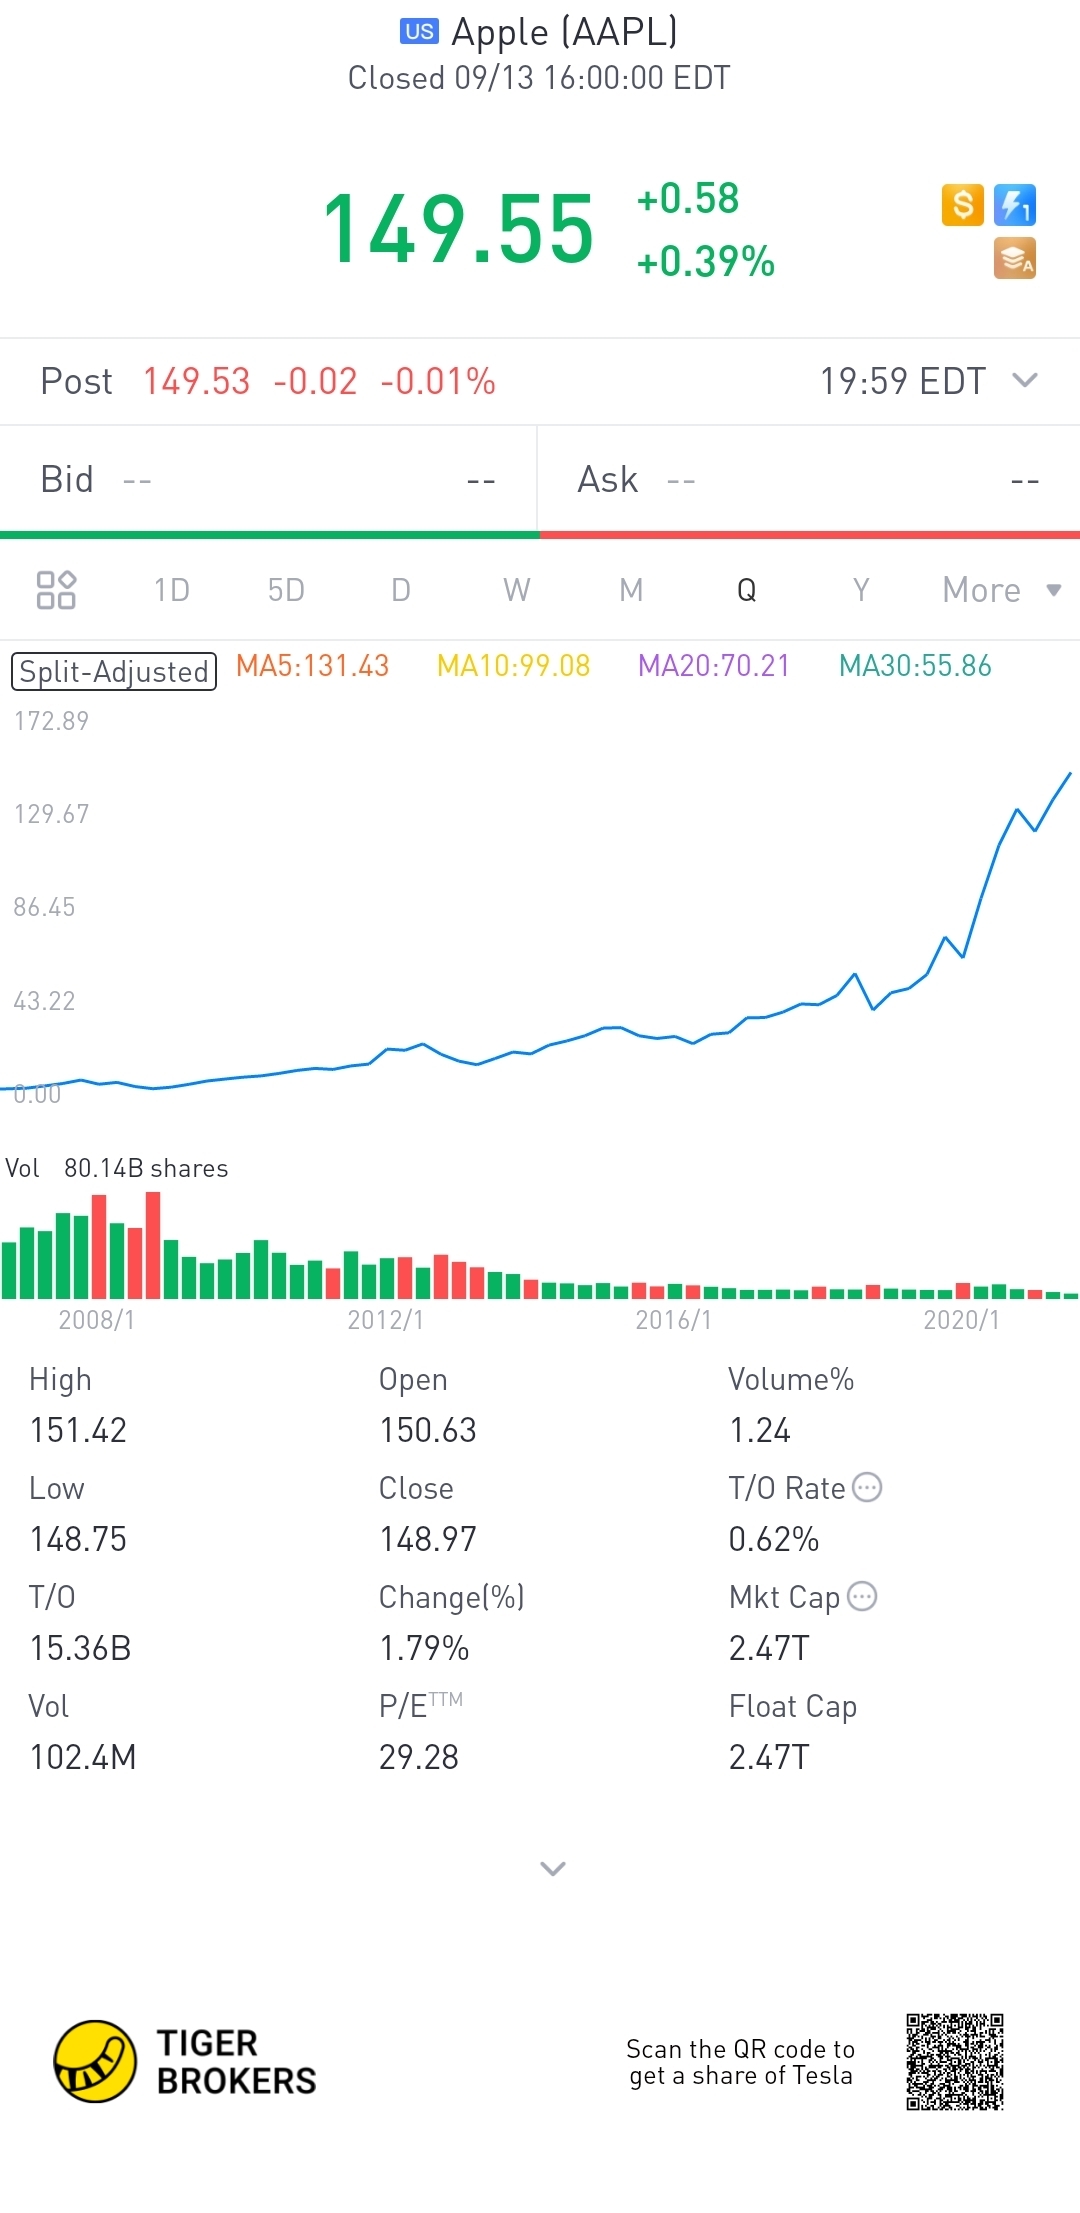
Task: Tap the High value 151.42
Action: 78,1430
